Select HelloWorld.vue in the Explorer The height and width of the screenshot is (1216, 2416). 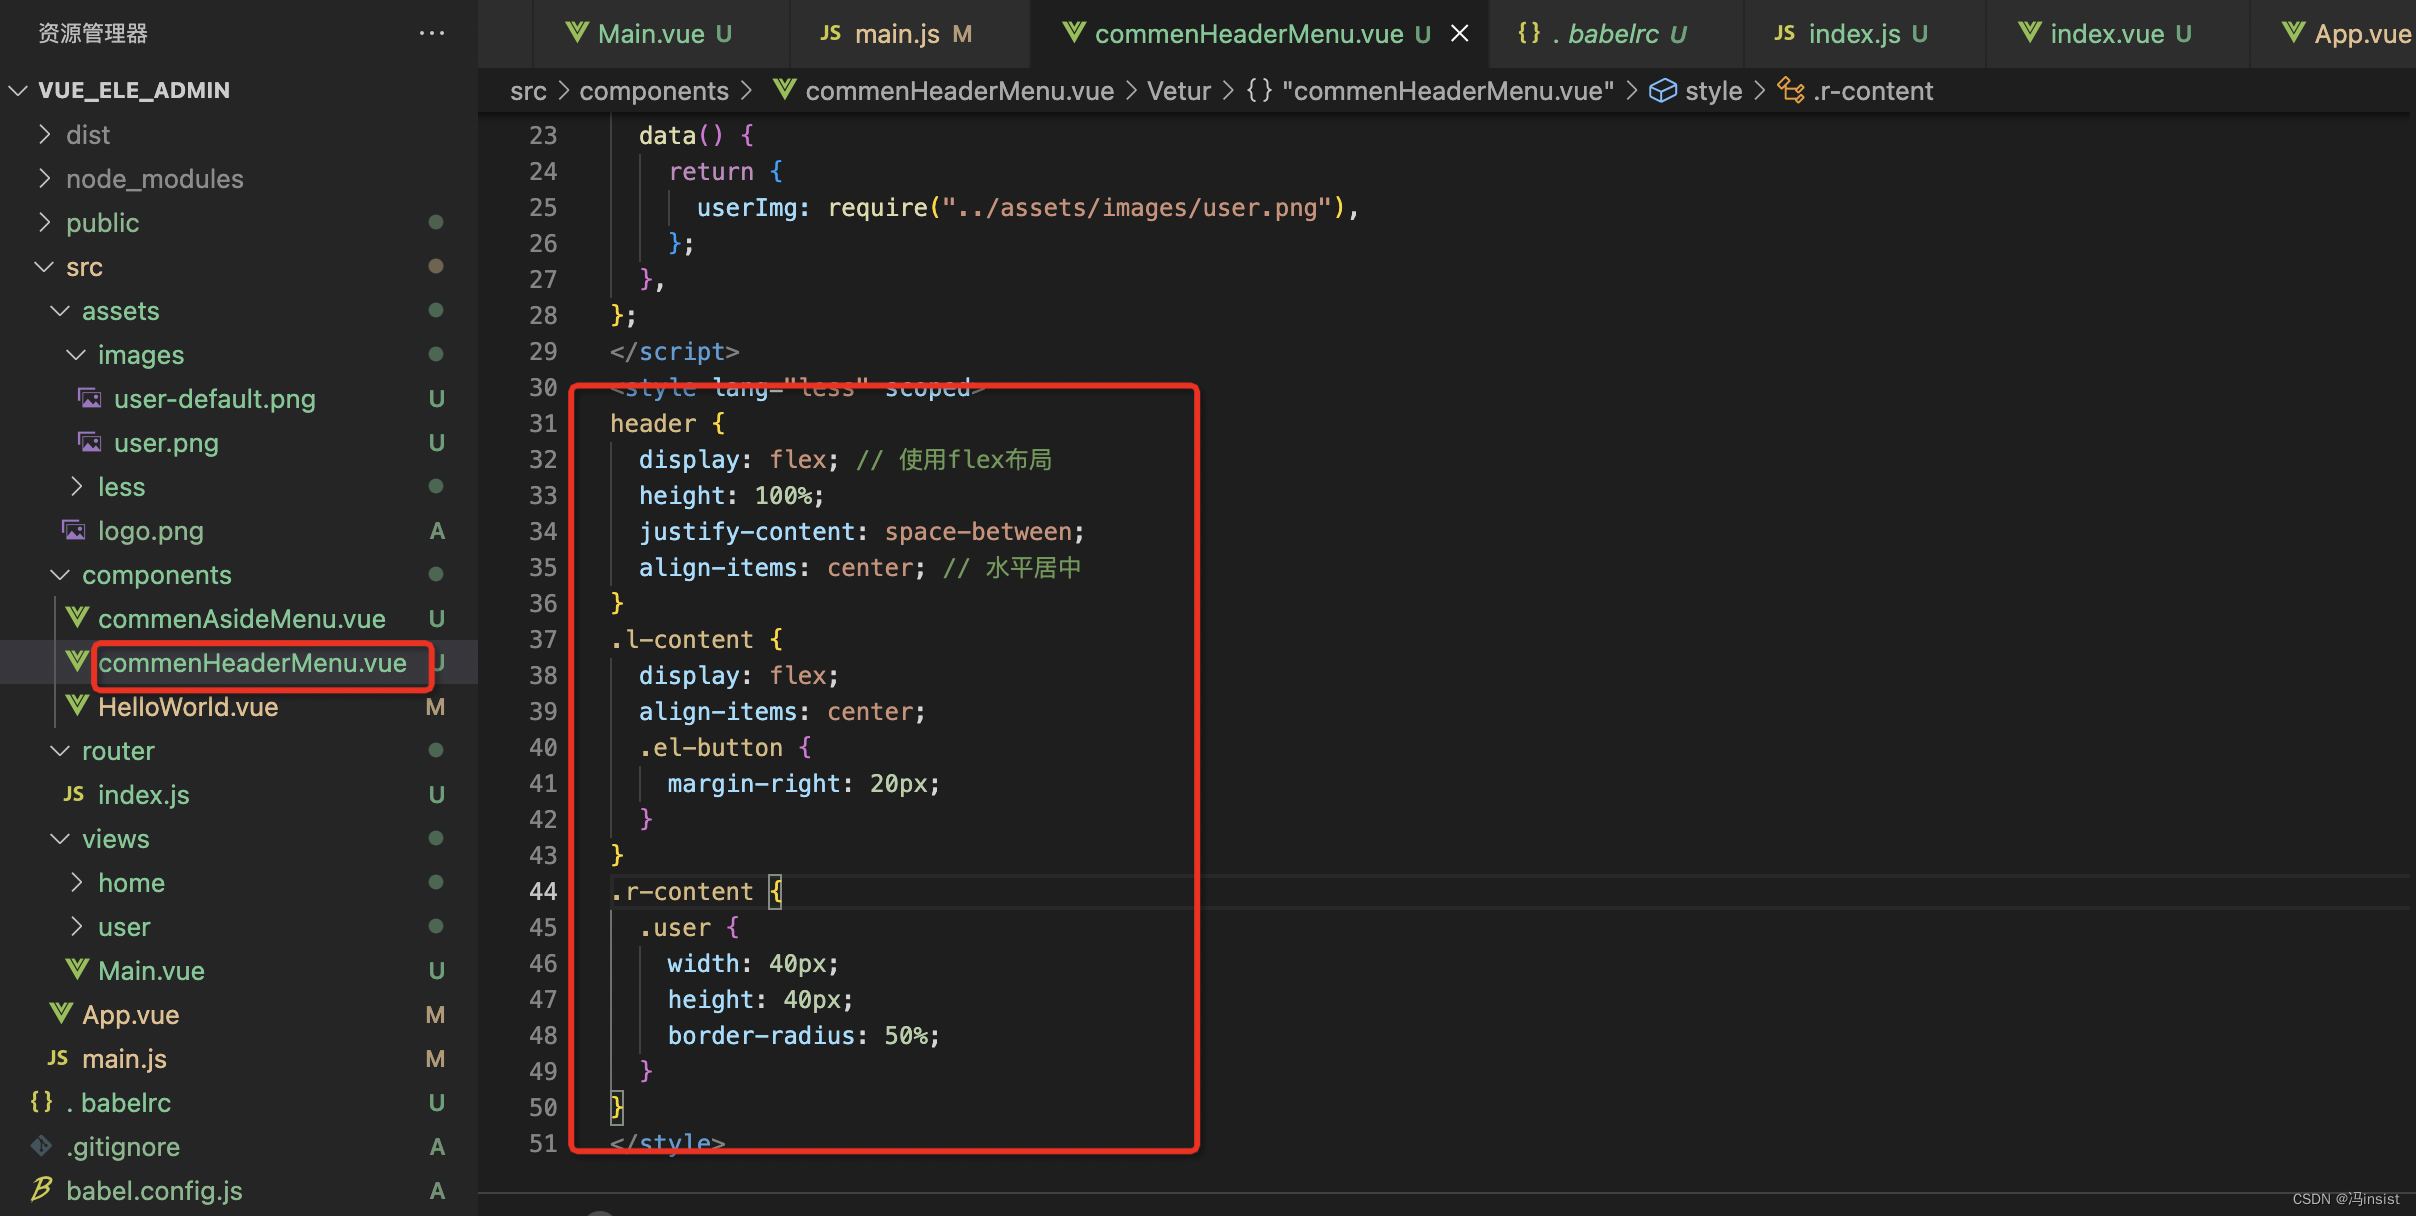(188, 707)
